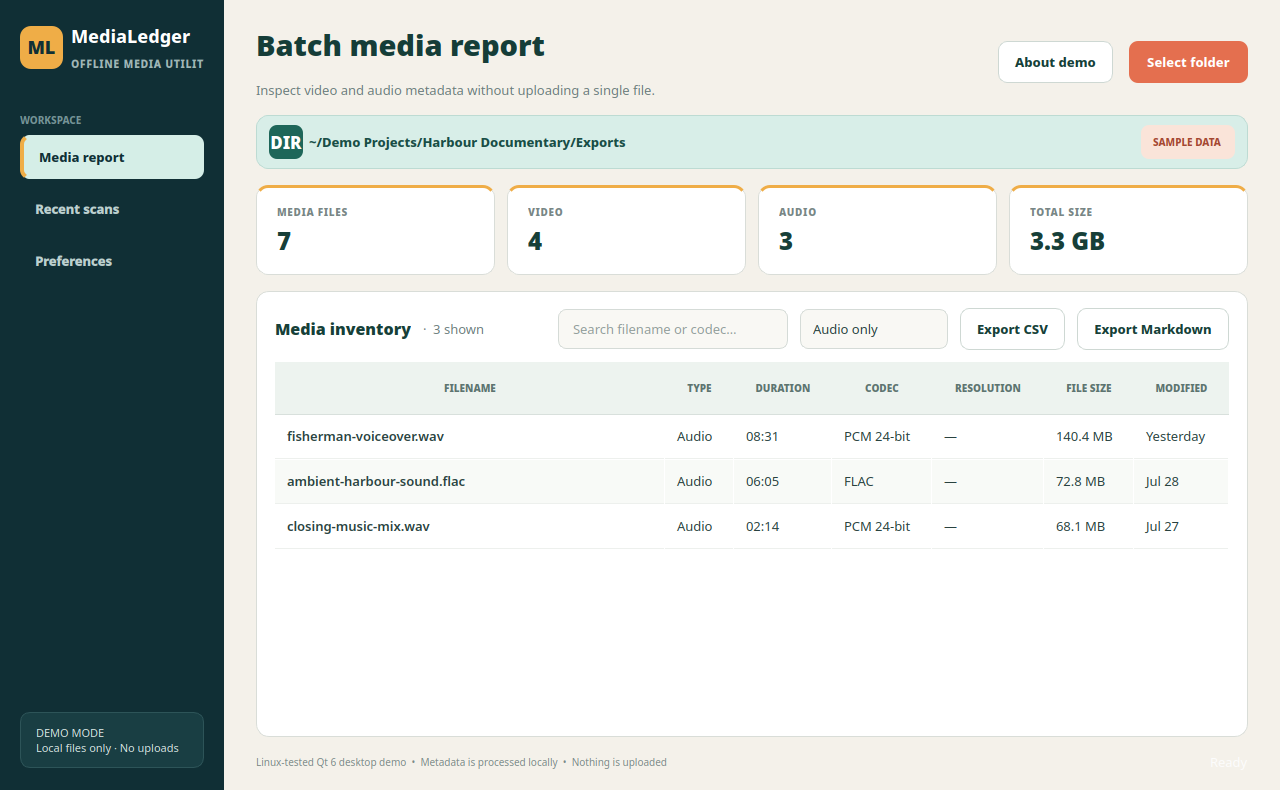The image size is (1280, 790).
Task: Click the Exports directory path text
Action: 467,142
